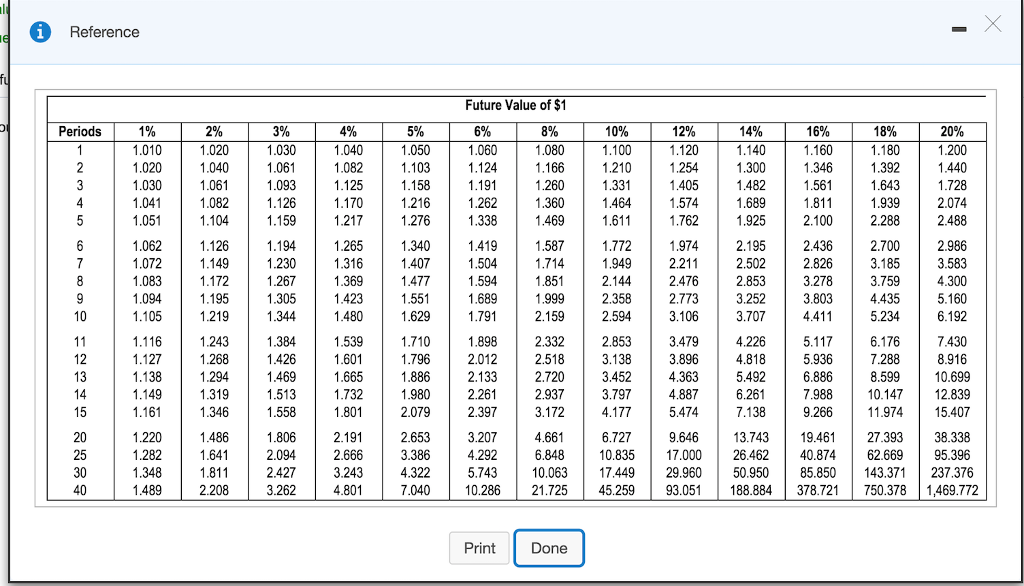Click the blue info icon beside Reference
The height and width of the screenshot is (586, 1024).
(x=40, y=31)
